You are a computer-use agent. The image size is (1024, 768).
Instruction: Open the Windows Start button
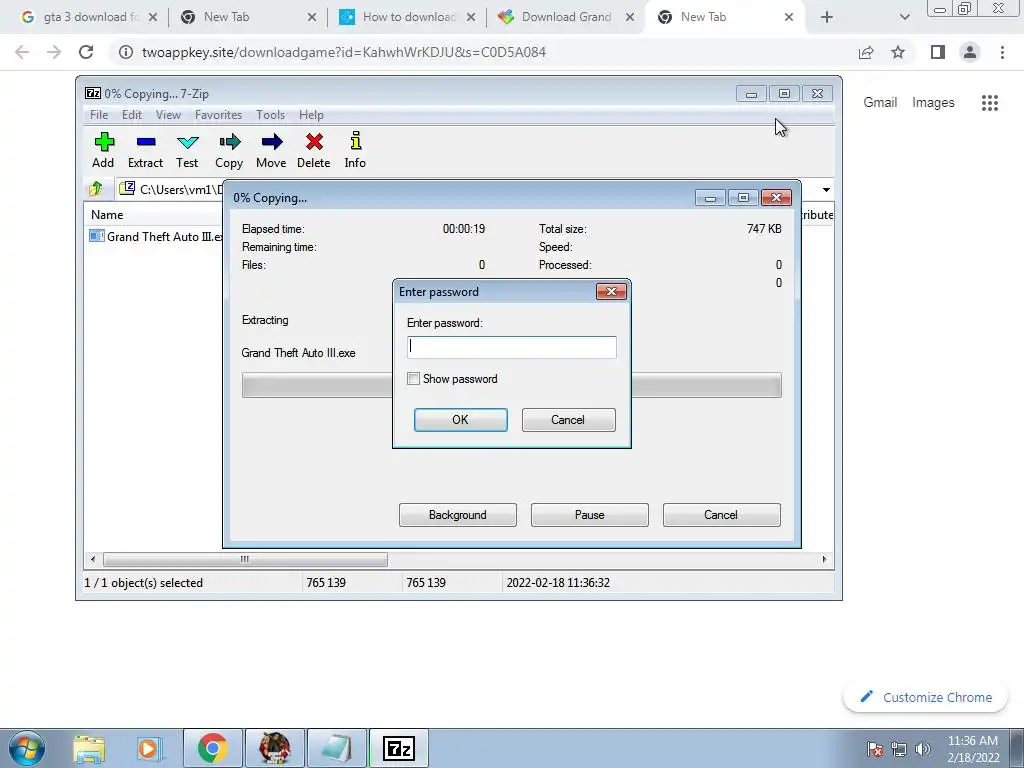[26, 748]
